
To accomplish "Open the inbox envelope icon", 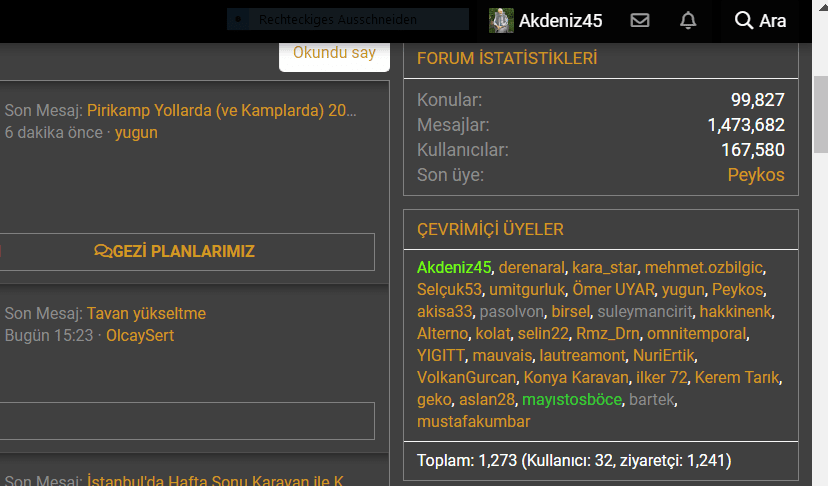I will pyautogui.click(x=640, y=21).
